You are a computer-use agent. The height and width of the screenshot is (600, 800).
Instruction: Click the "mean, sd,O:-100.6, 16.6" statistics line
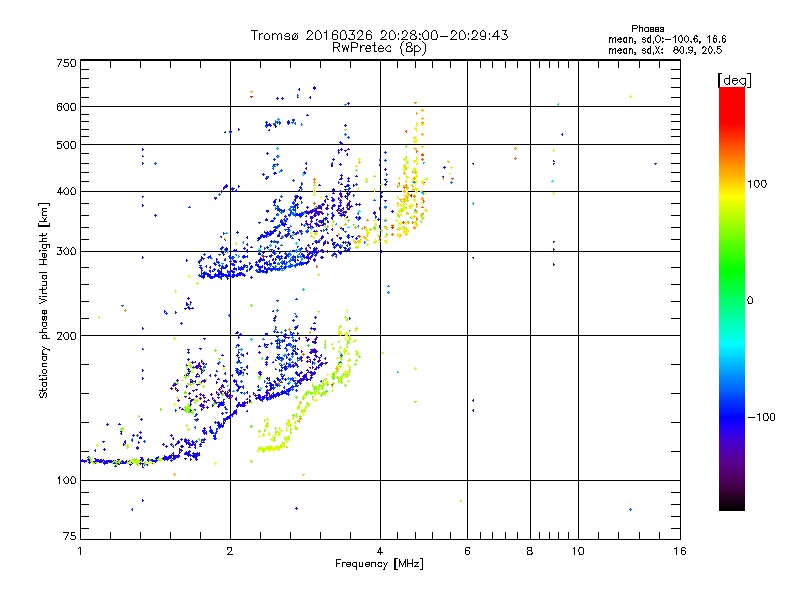click(x=667, y=39)
